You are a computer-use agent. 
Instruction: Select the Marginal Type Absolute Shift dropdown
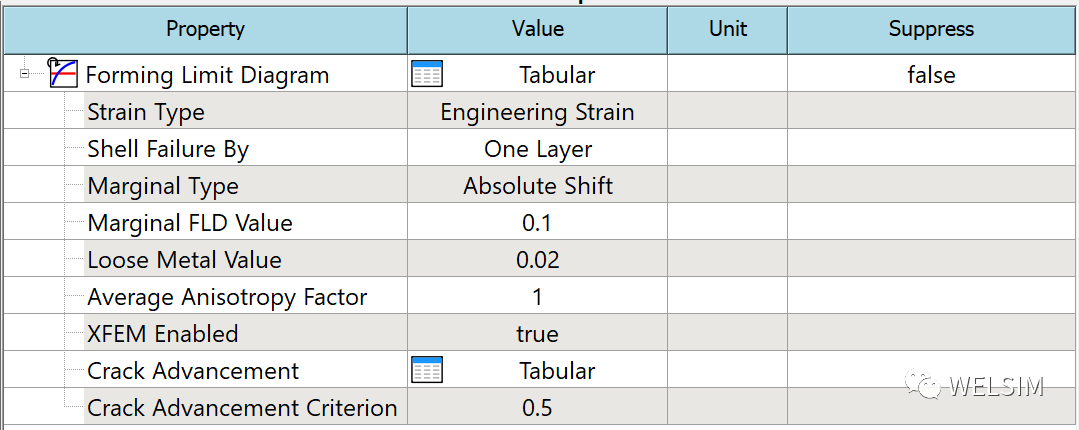pos(537,186)
